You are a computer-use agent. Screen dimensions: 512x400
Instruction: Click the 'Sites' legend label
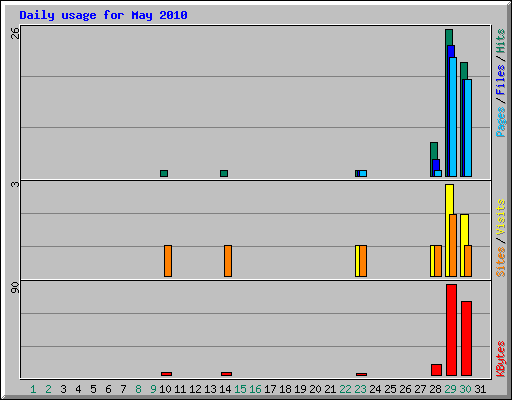click(500, 262)
